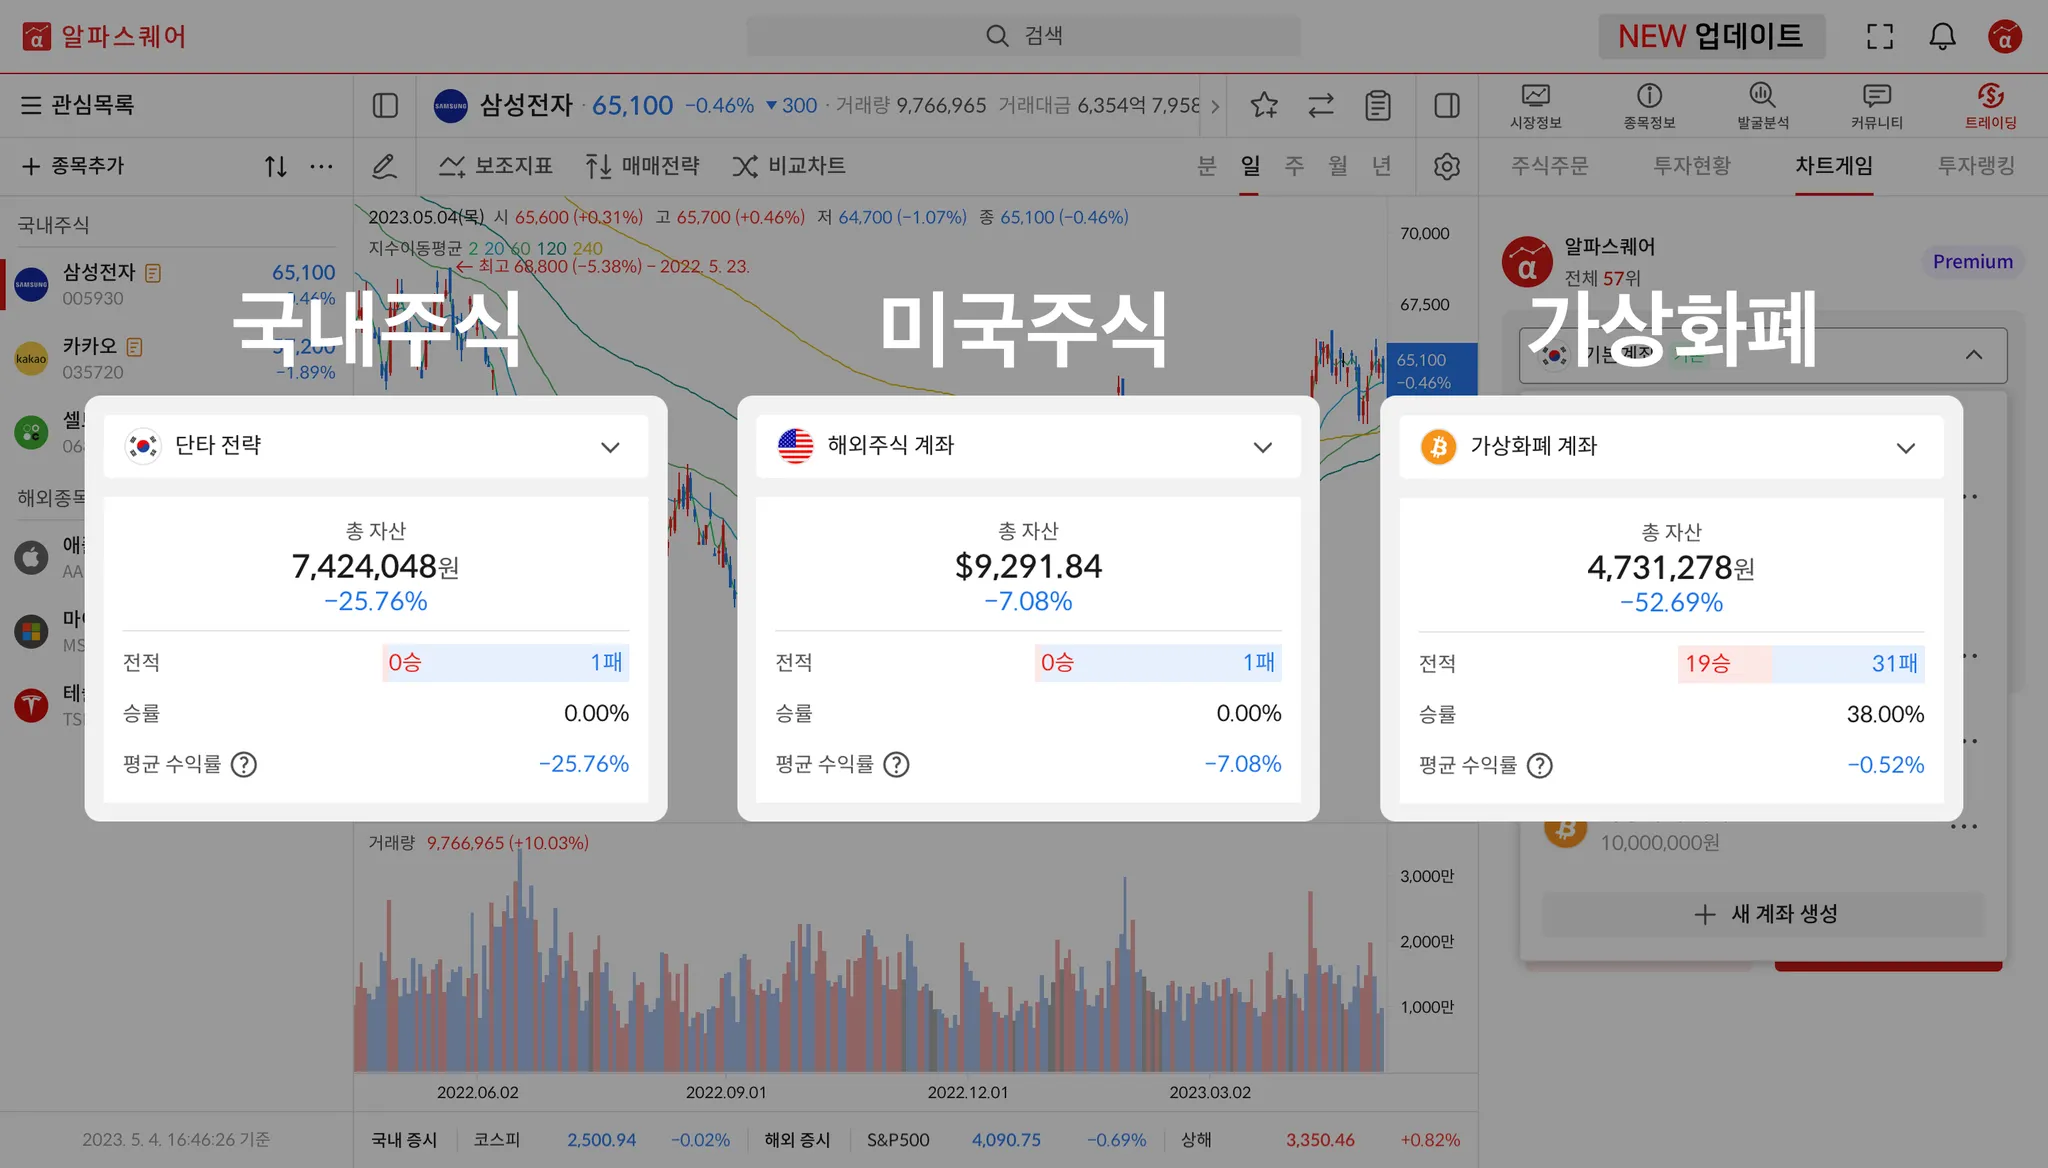
Task: Open chart settings gear icon
Action: coord(1447,166)
